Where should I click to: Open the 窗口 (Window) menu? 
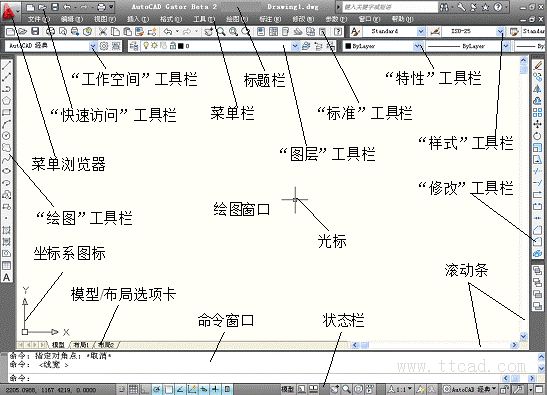pyautogui.click(x=369, y=19)
